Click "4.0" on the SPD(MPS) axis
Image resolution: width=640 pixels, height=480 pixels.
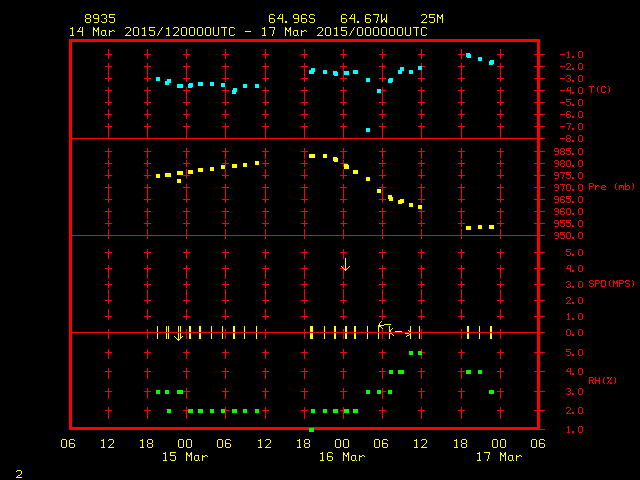point(574,269)
